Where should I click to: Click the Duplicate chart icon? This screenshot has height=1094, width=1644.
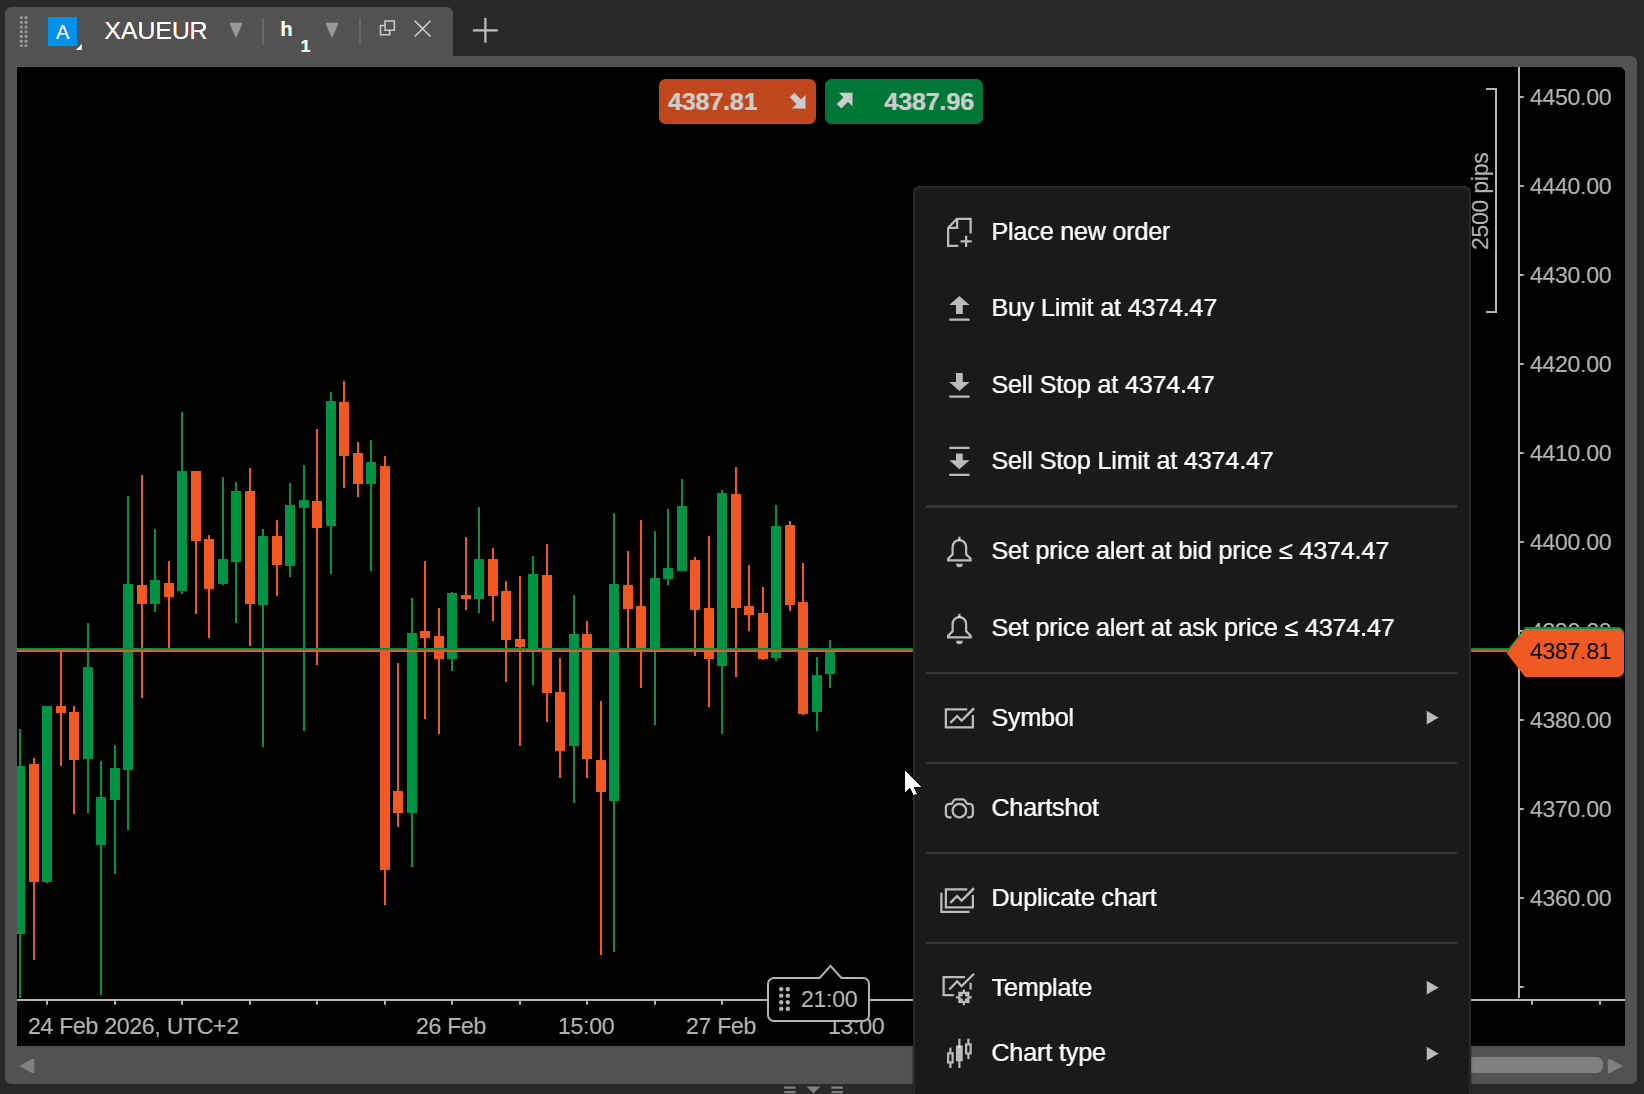pos(957,899)
